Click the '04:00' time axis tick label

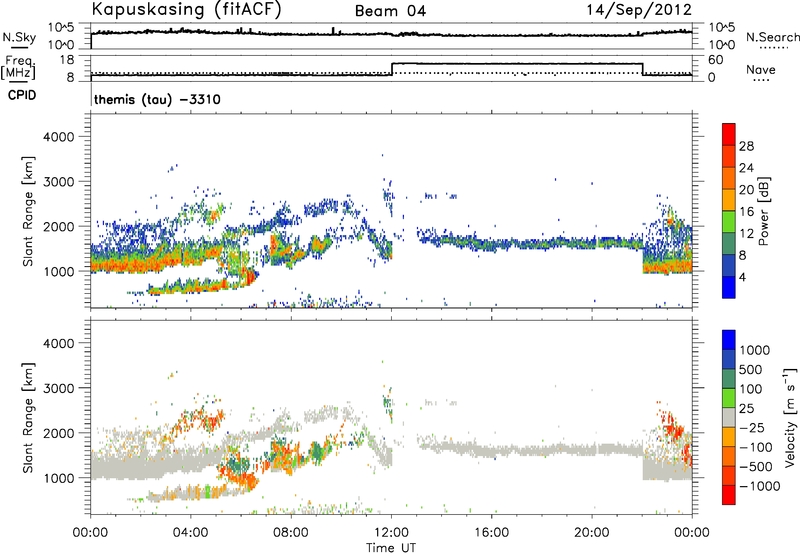click(x=191, y=533)
